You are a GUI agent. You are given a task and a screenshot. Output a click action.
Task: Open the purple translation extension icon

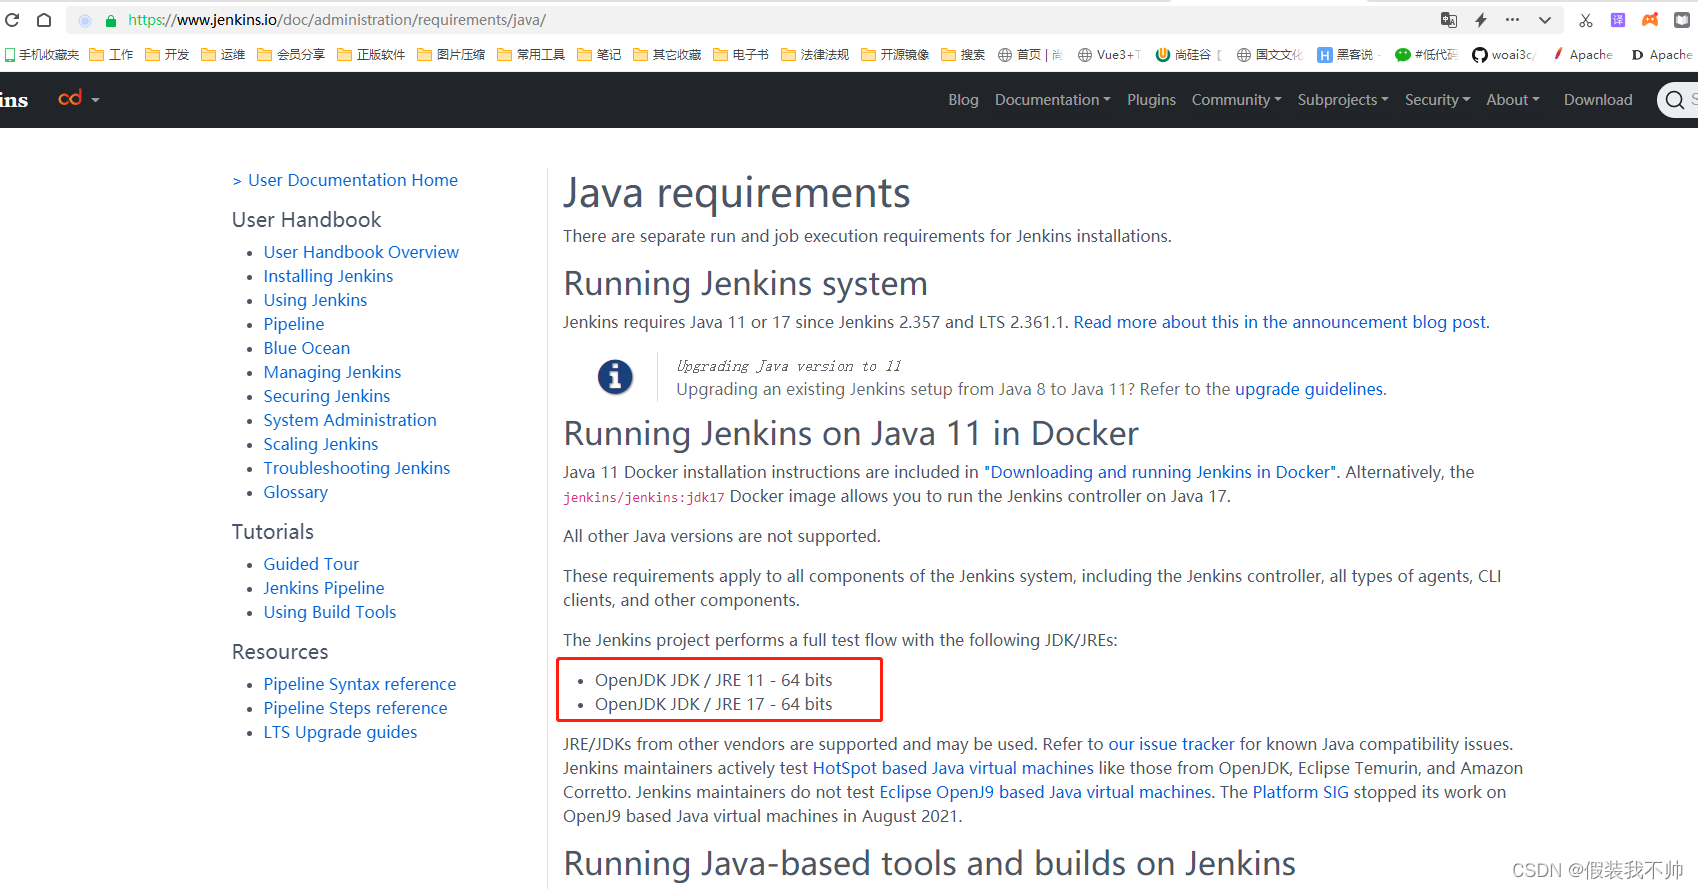coord(1618,20)
